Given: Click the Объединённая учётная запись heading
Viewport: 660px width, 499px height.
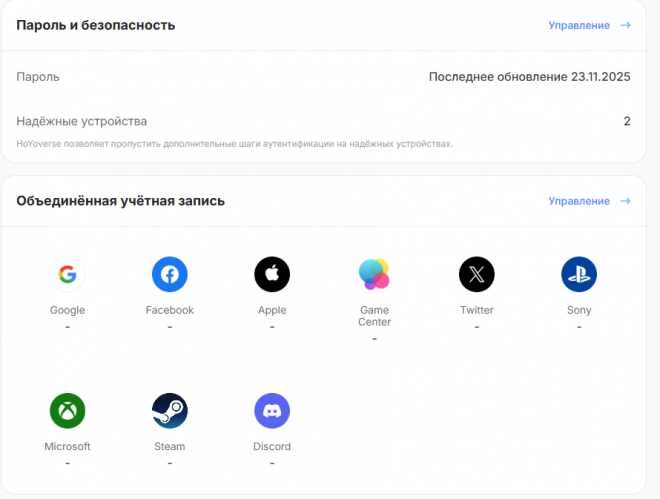Looking at the screenshot, I should click(120, 201).
